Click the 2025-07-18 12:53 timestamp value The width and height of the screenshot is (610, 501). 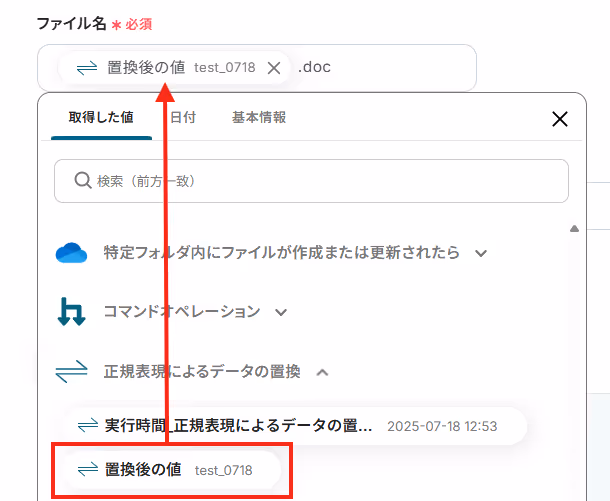point(442,426)
